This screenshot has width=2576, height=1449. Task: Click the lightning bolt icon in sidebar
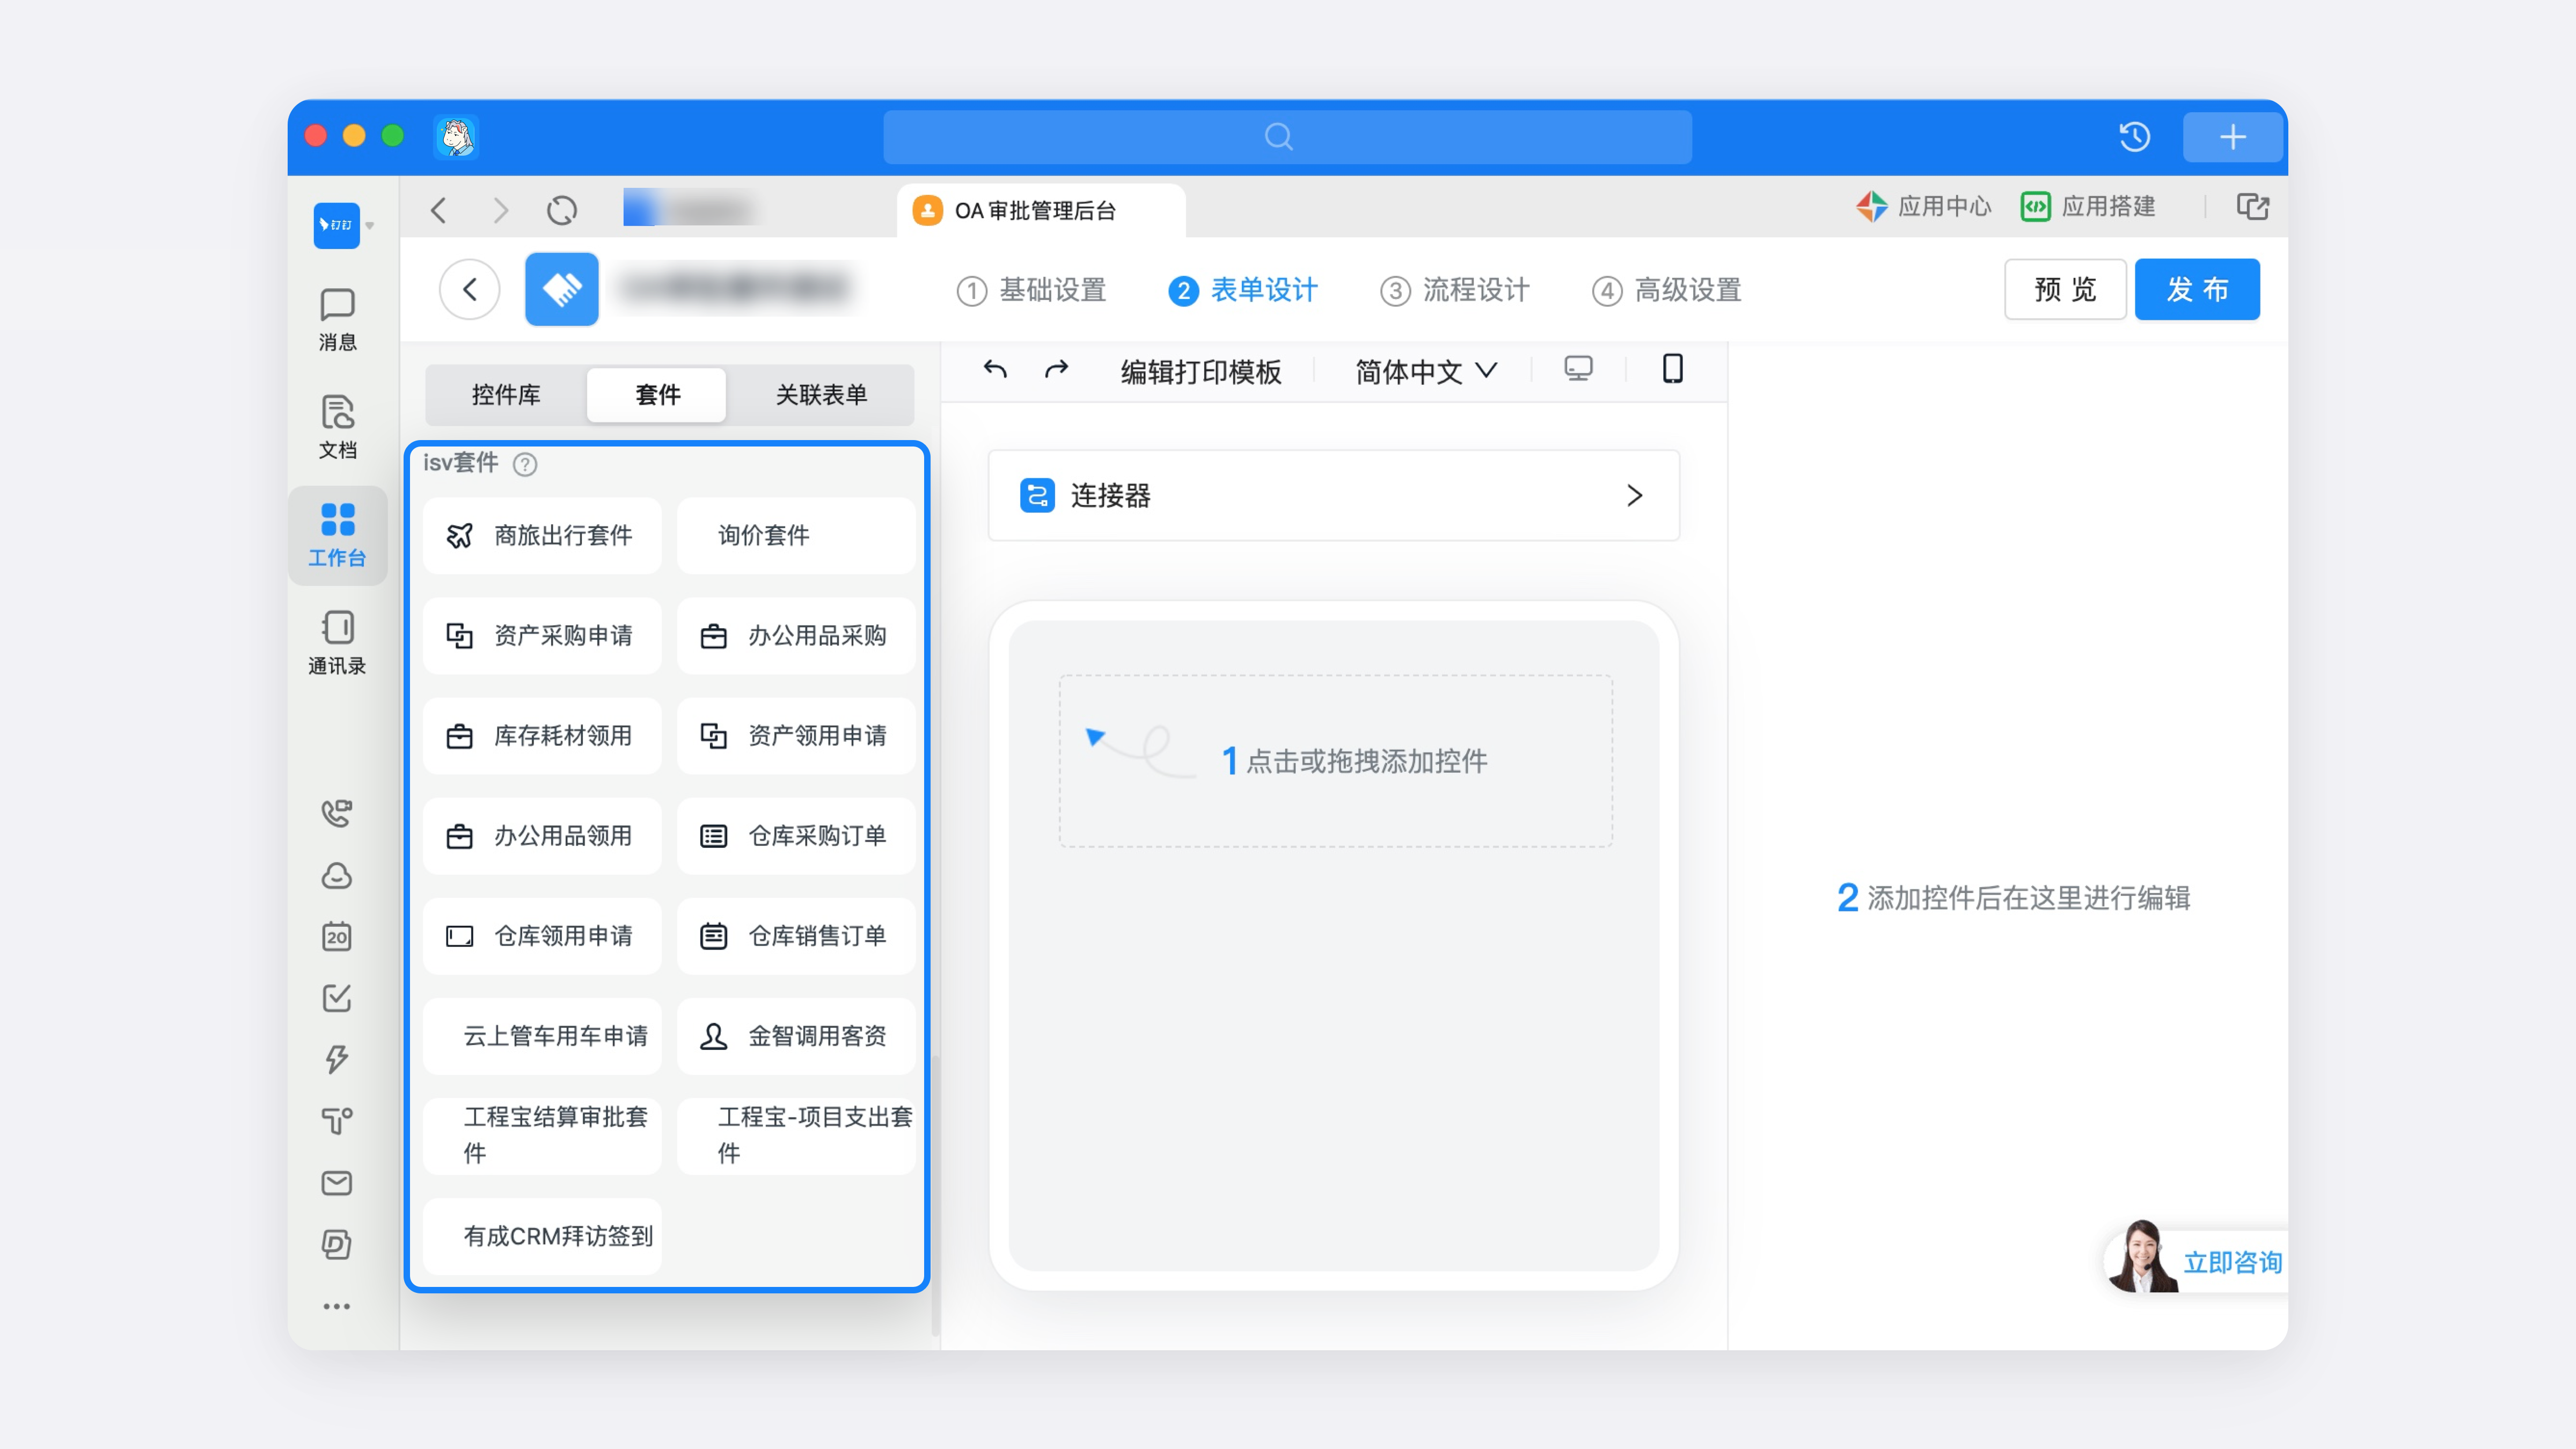(x=337, y=1059)
